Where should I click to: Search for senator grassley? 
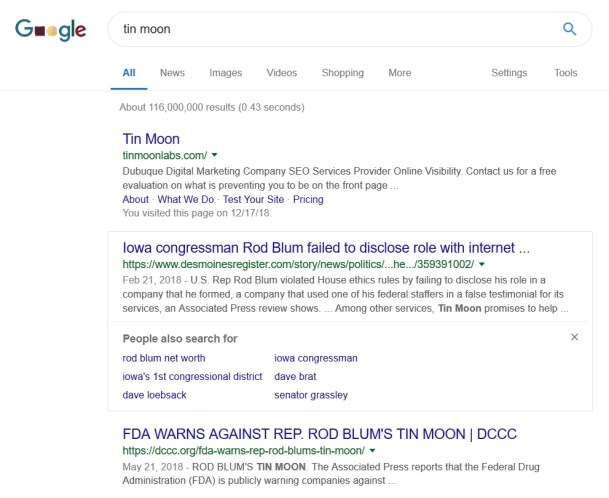311,395
